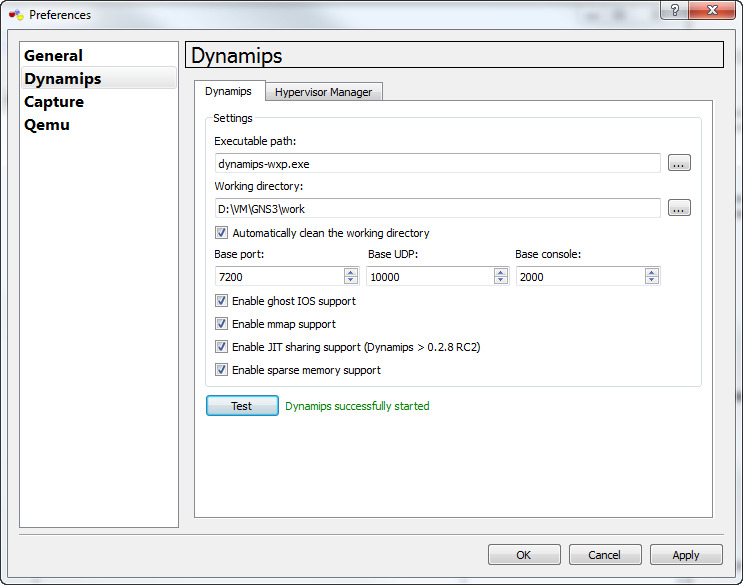
Task: Browse for working directory folder
Action: coord(679,208)
